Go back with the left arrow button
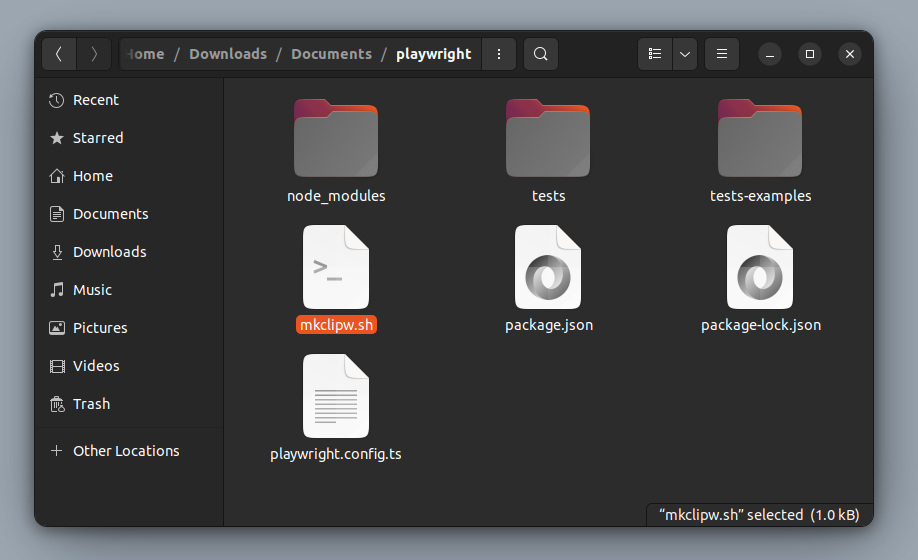 (x=59, y=54)
